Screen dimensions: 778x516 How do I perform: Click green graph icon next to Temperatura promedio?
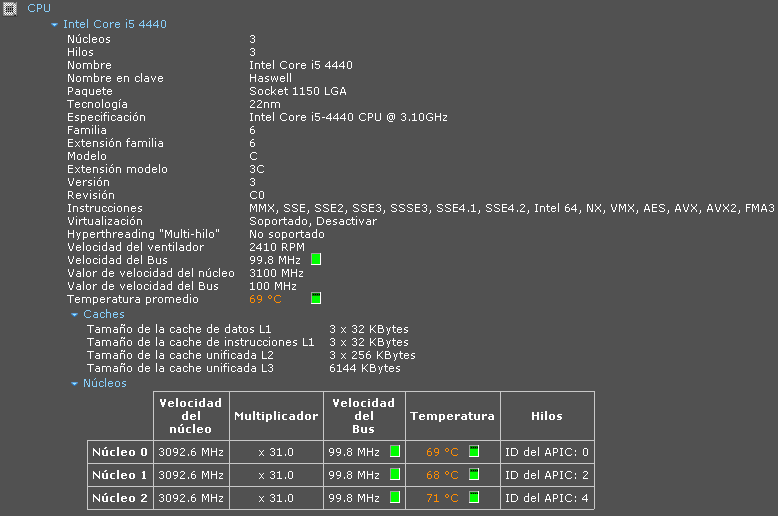316,298
